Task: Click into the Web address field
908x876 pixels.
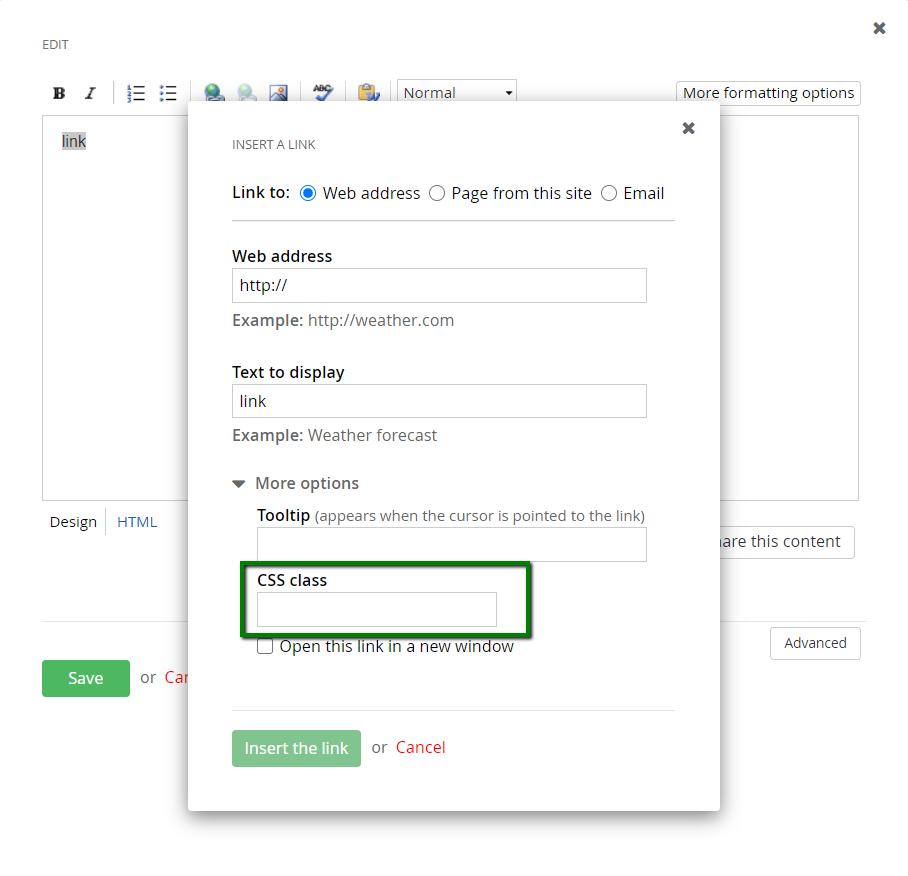Action: (x=439, y=285)
